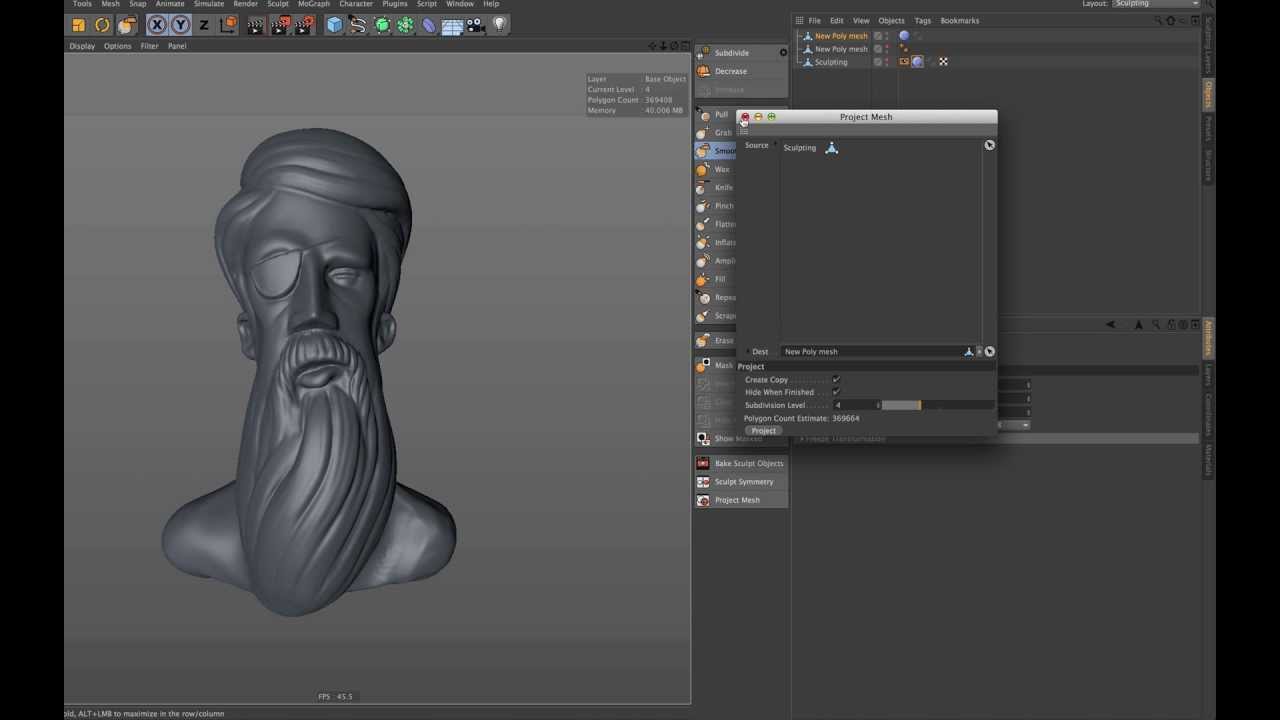Click the light bulb icon in the toolbar

499,24
